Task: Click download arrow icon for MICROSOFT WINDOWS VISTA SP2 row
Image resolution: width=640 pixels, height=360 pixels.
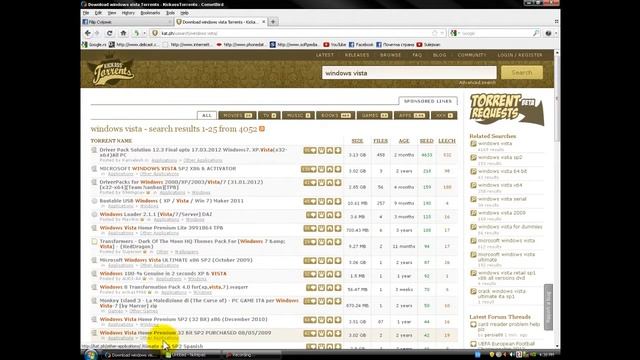Action: click(338, 169)
